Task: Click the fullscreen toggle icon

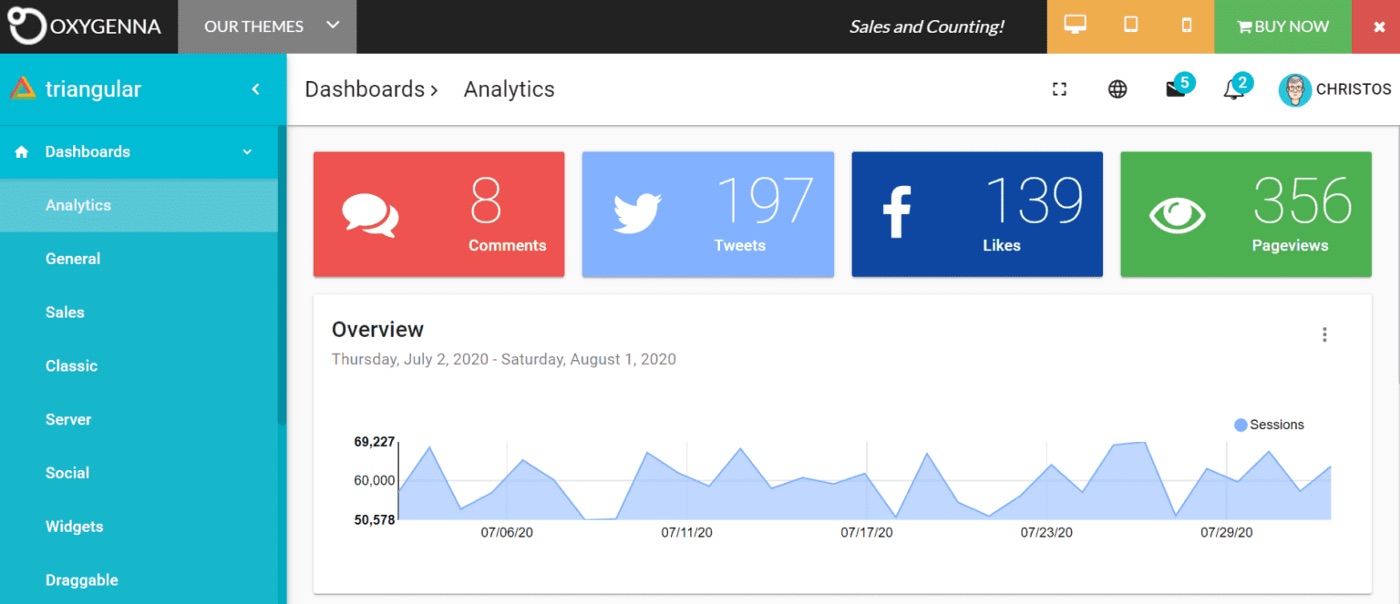Action: [x=1059, y=89]
